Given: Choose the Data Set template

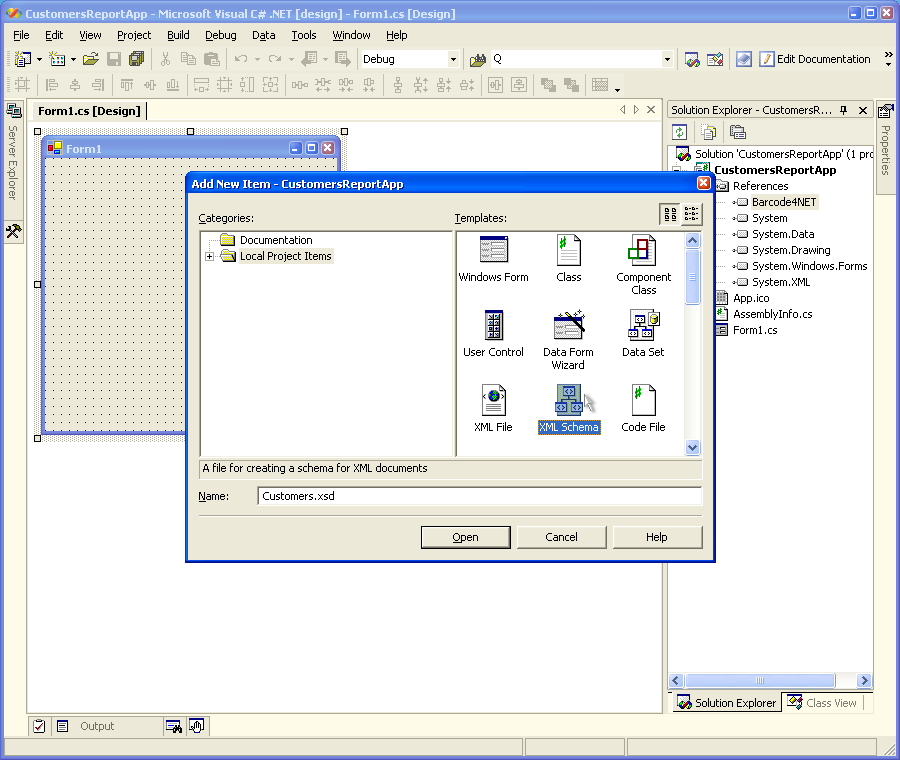Looking at the screenshot, I should [x=643, y=327].
